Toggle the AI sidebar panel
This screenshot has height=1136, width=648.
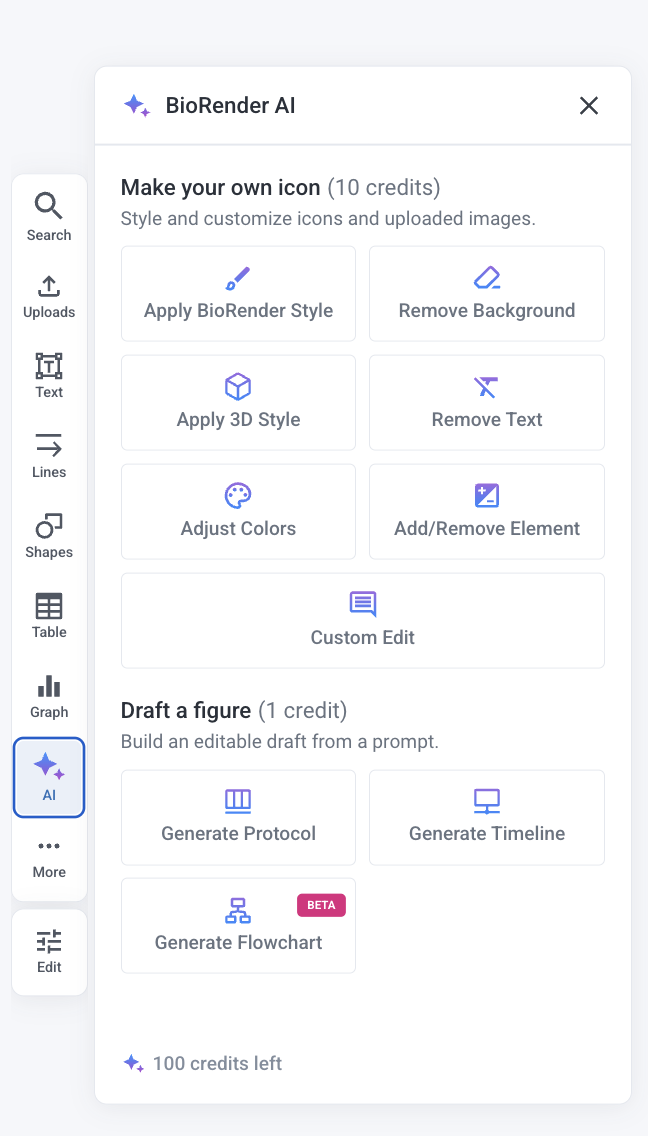[49, 777]
